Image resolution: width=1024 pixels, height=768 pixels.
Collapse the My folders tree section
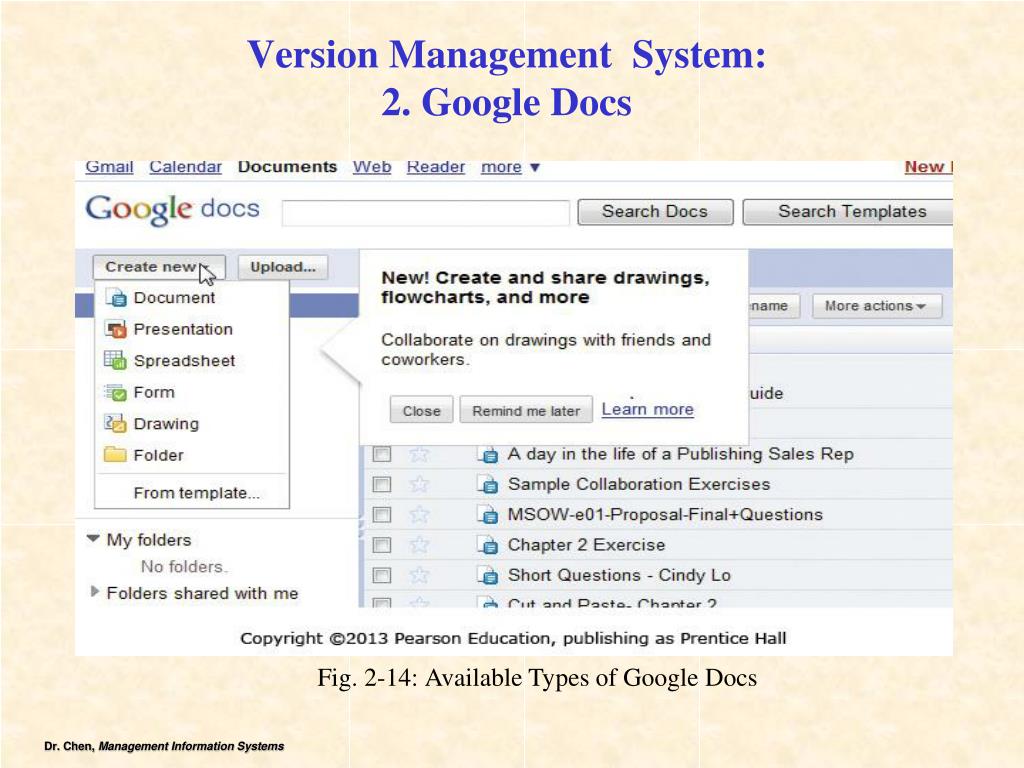point(93,539)
